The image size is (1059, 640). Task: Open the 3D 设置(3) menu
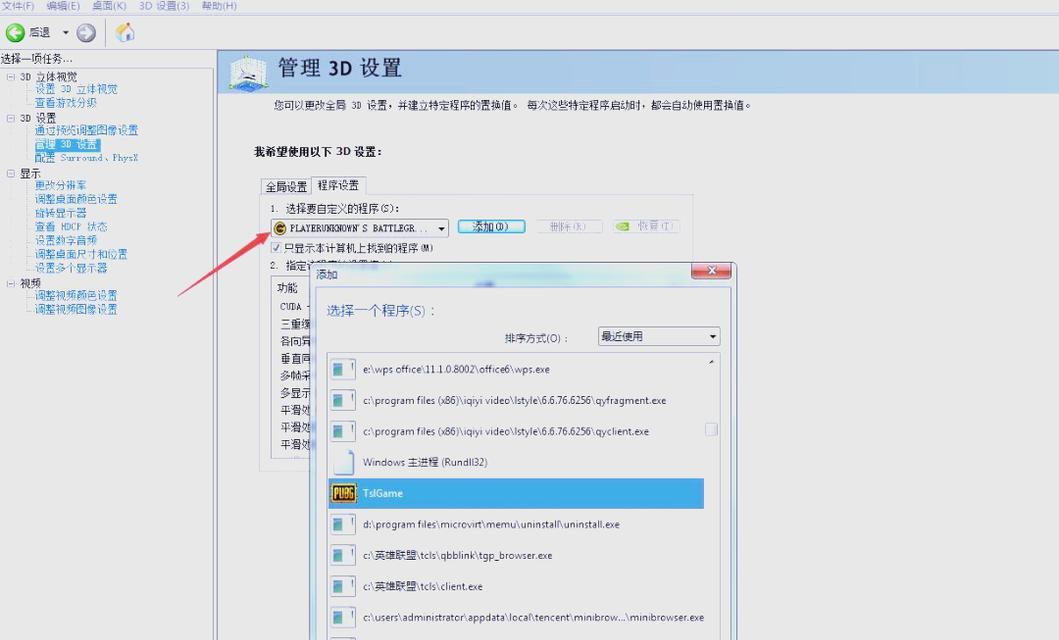point(164,5)
